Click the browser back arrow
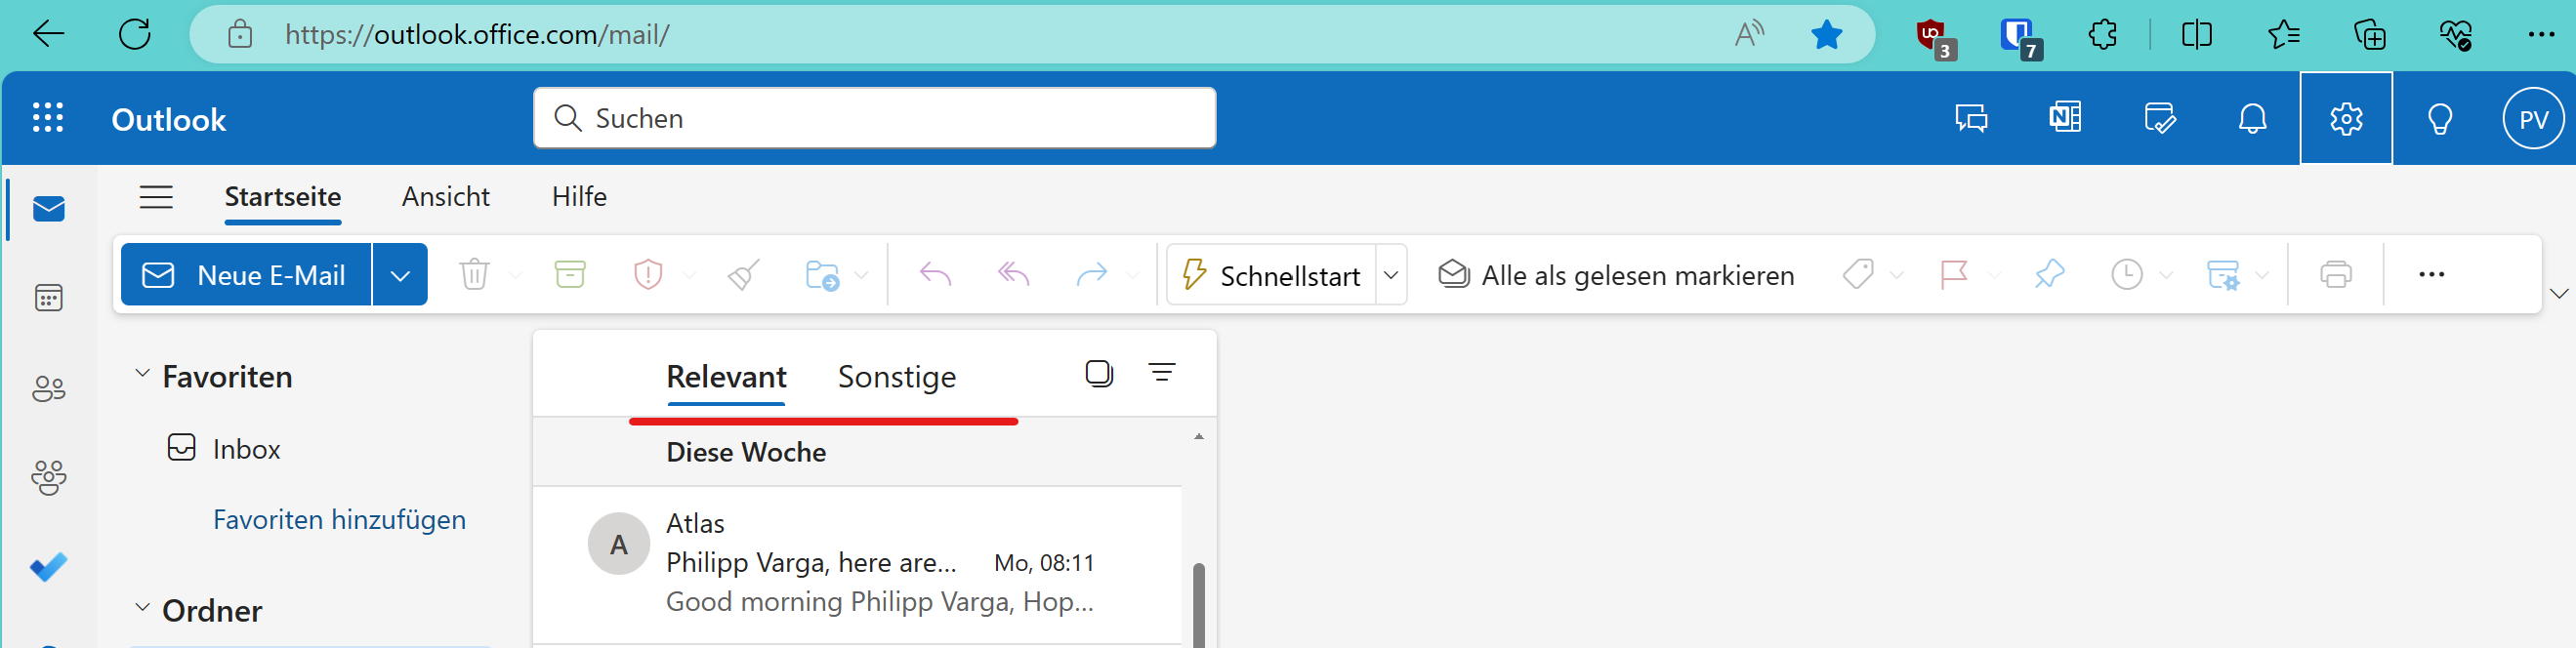 [x=47, y=33]
